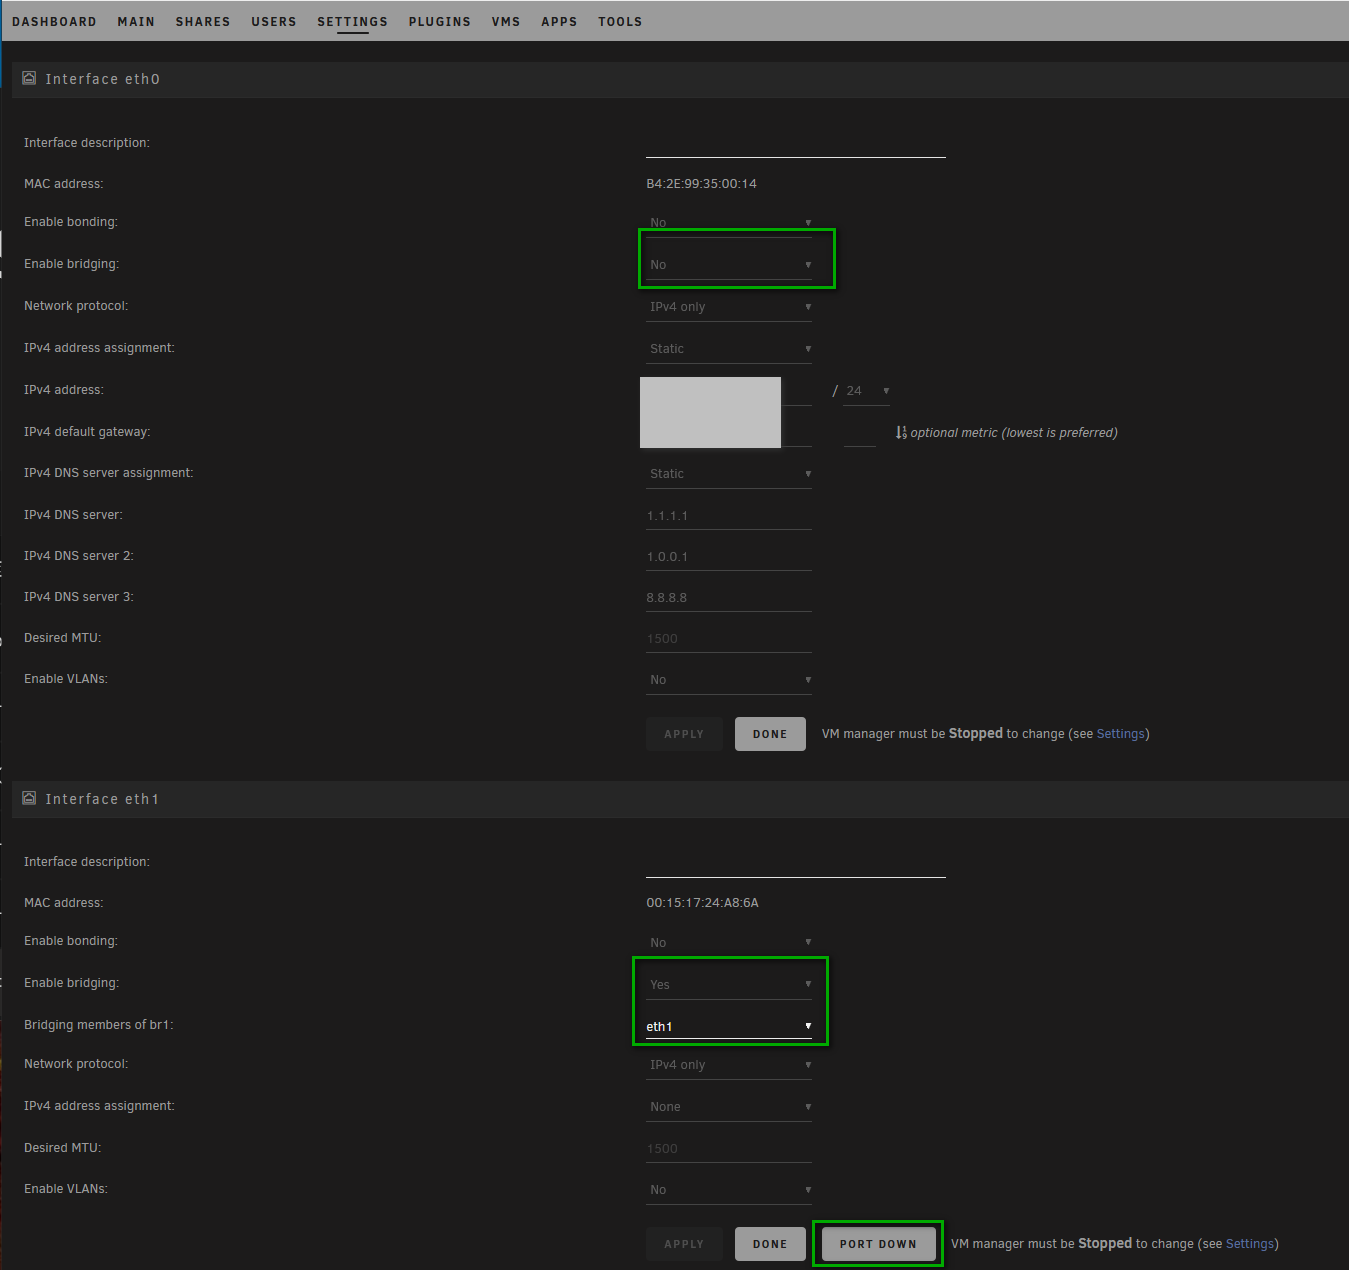1349x1270 pixels.
Task: Click the metric sort icon beside optional metric
Action: pyautogui.click(x=901, y=433)
